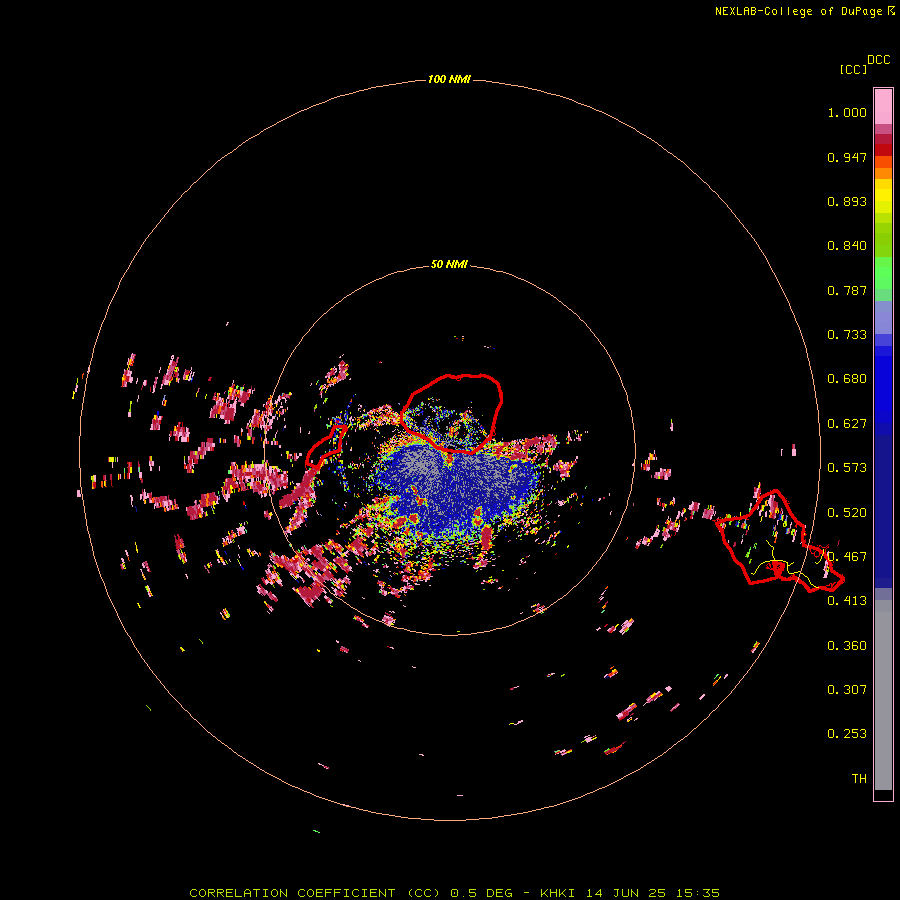Click the 0.627 scale value
Screen dimensions: 900x900
[x=847, y=424]
